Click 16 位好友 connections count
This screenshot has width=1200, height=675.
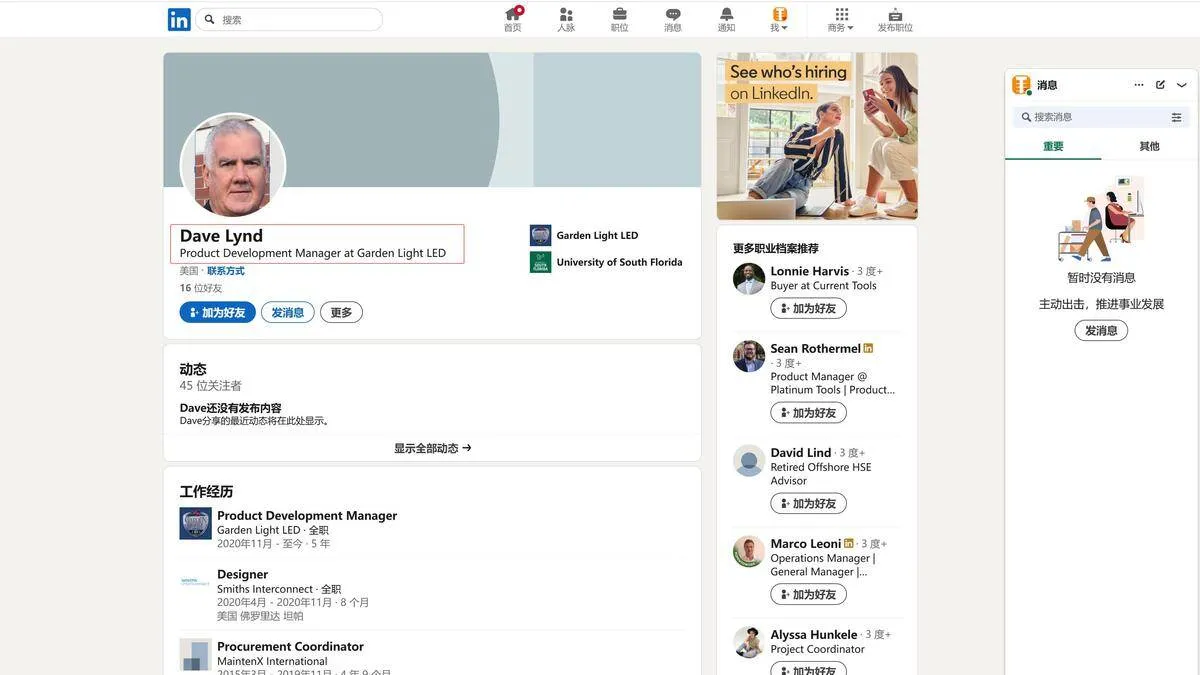tap(201, 288)
